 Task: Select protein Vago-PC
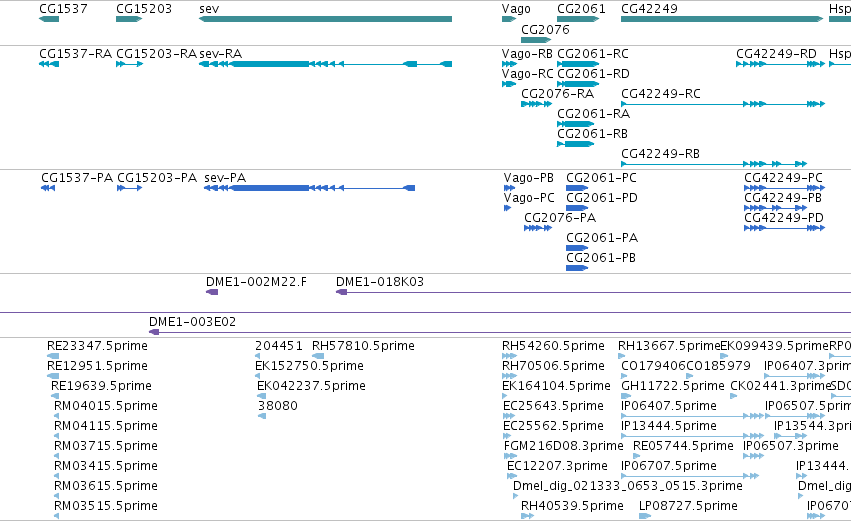point(507,208)
